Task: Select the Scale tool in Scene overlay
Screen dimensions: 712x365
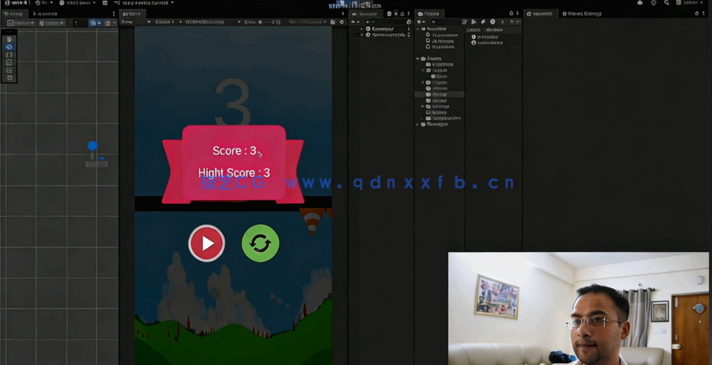Action: pyautogui.click(x=10, y=62)
